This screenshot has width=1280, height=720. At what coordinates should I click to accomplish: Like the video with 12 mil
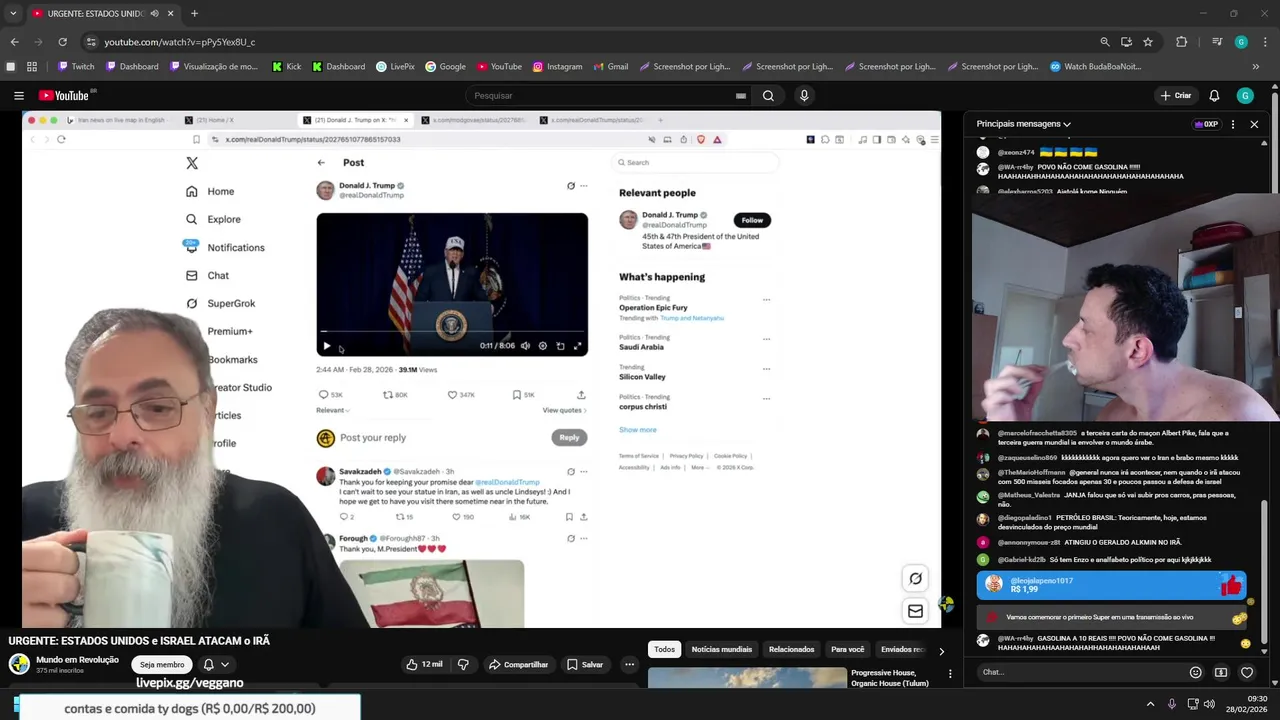click(x=425, y=664)
